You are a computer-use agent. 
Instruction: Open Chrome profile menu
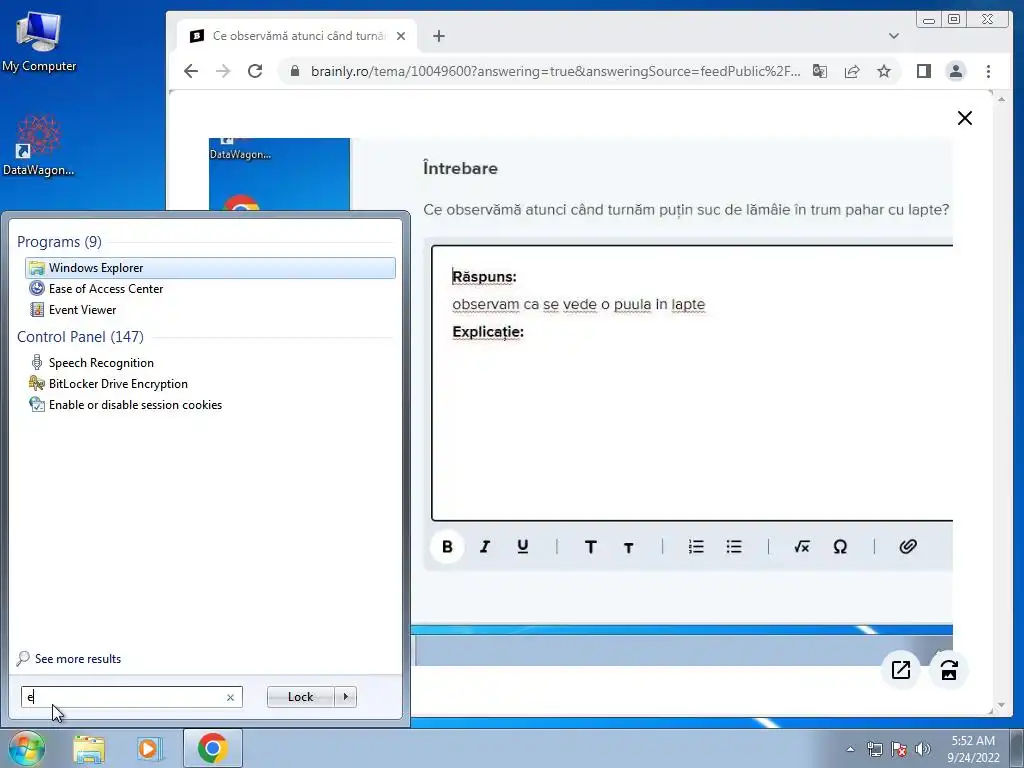955,71
